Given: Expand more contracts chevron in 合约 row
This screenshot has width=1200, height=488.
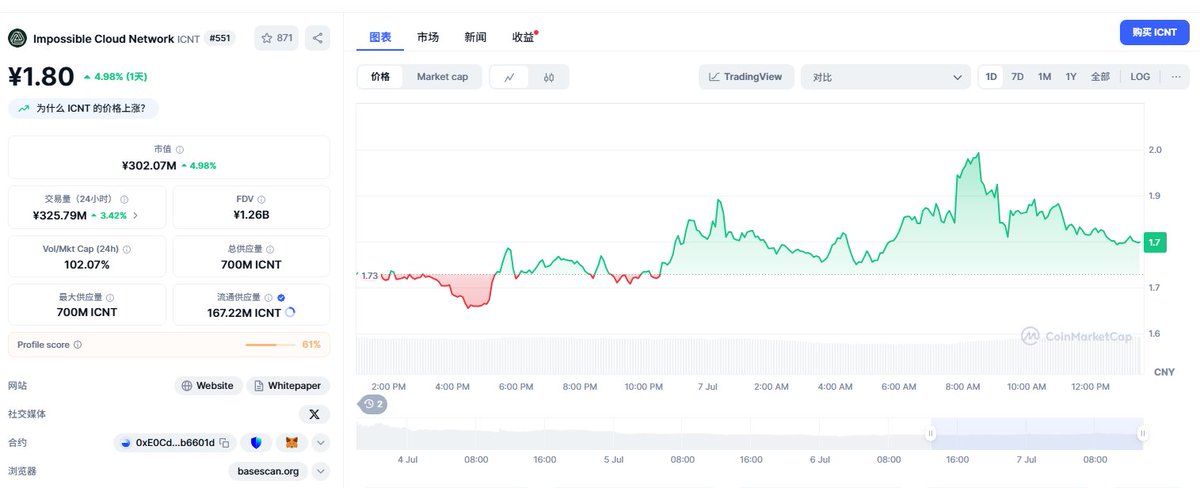Looking at the screenshot, I should pyautogui.click(x=320, y=442).
